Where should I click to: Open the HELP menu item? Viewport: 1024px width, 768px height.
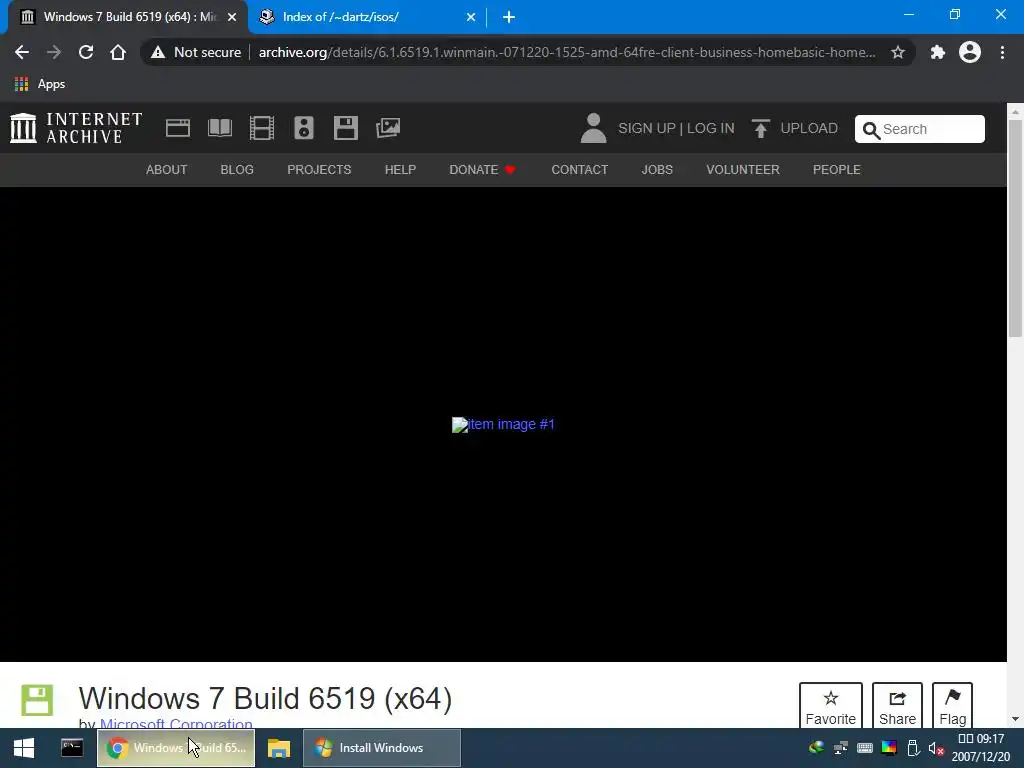[400, 170]
